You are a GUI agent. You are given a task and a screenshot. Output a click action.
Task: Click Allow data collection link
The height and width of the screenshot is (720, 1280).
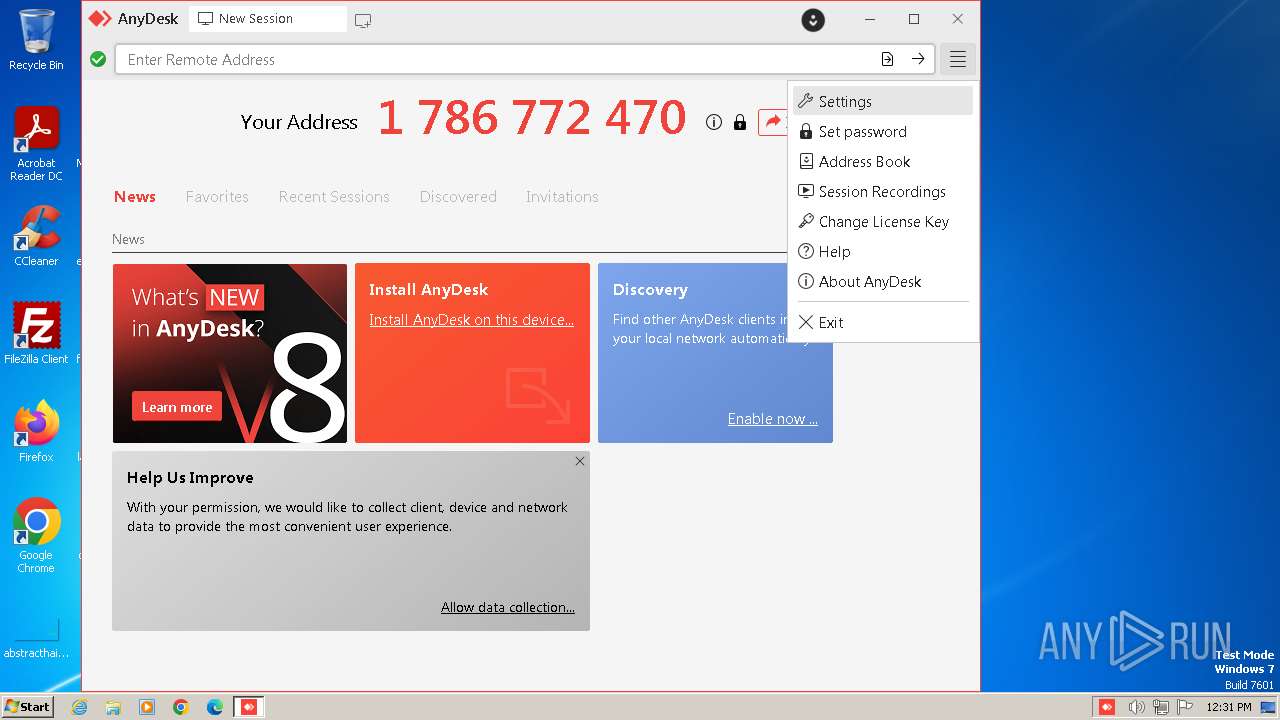point(508,607)
